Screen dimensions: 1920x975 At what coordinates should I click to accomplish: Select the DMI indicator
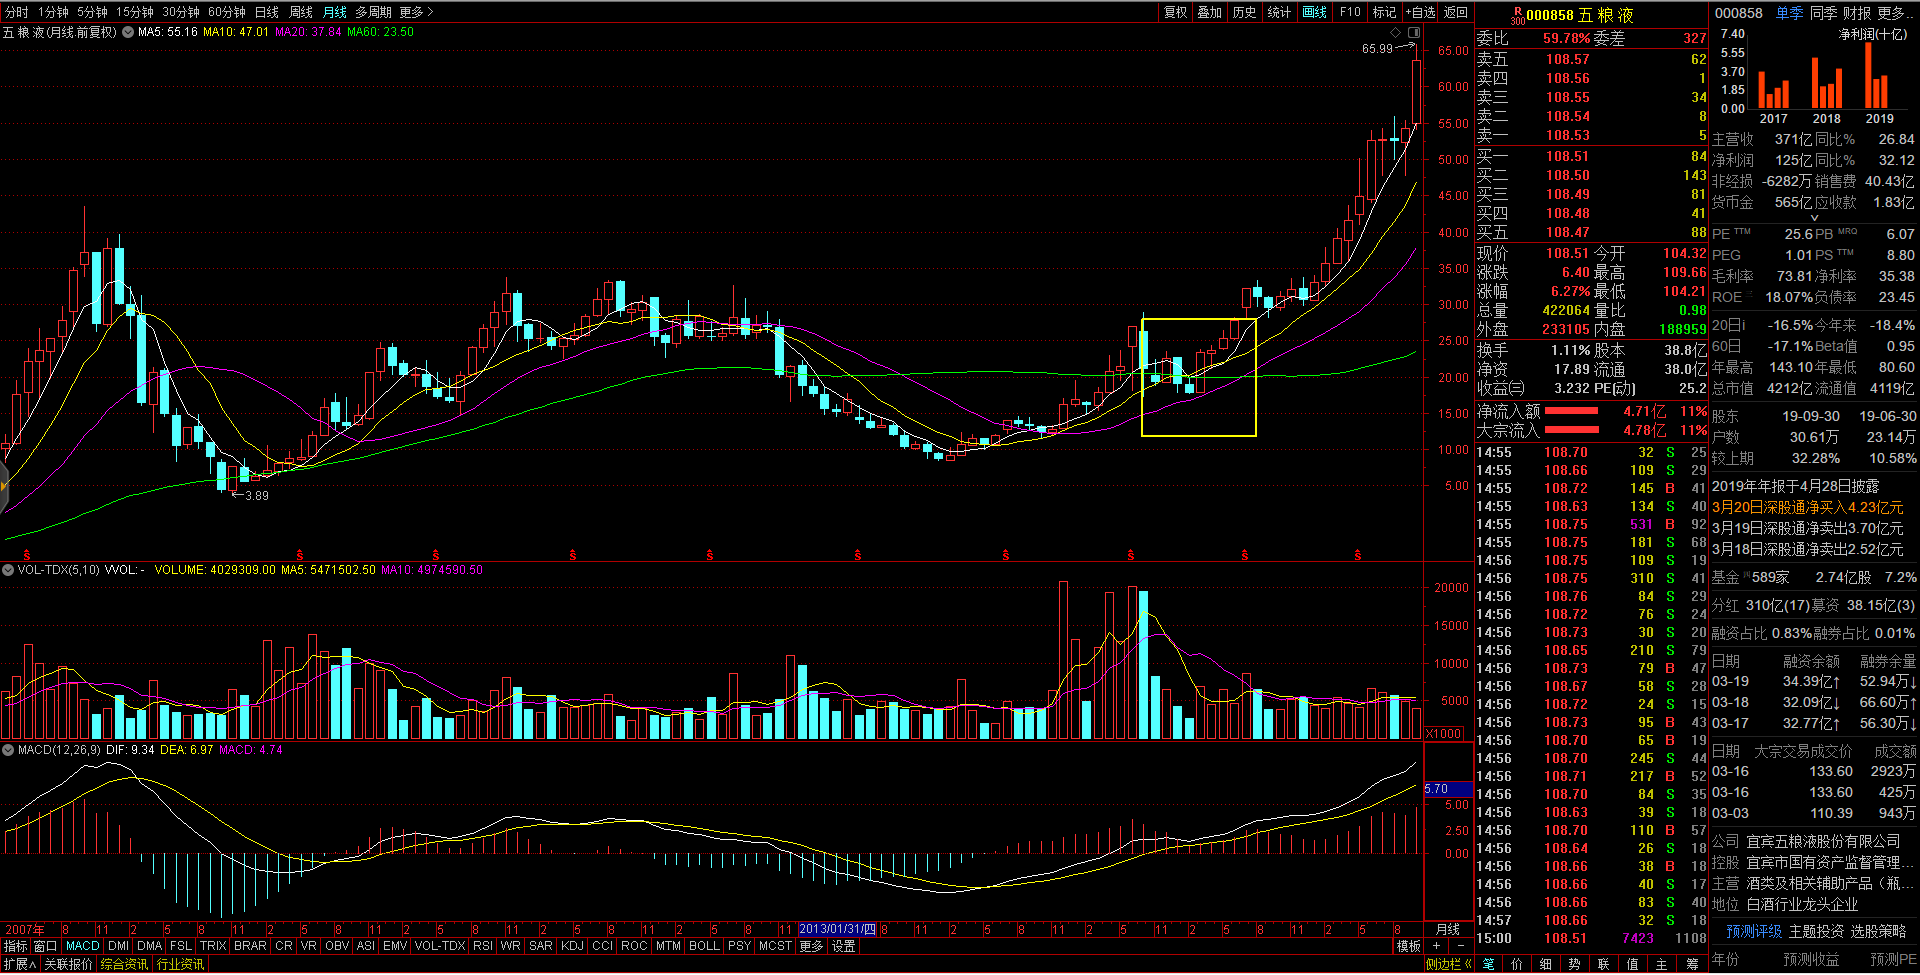(x=118, y=946)
